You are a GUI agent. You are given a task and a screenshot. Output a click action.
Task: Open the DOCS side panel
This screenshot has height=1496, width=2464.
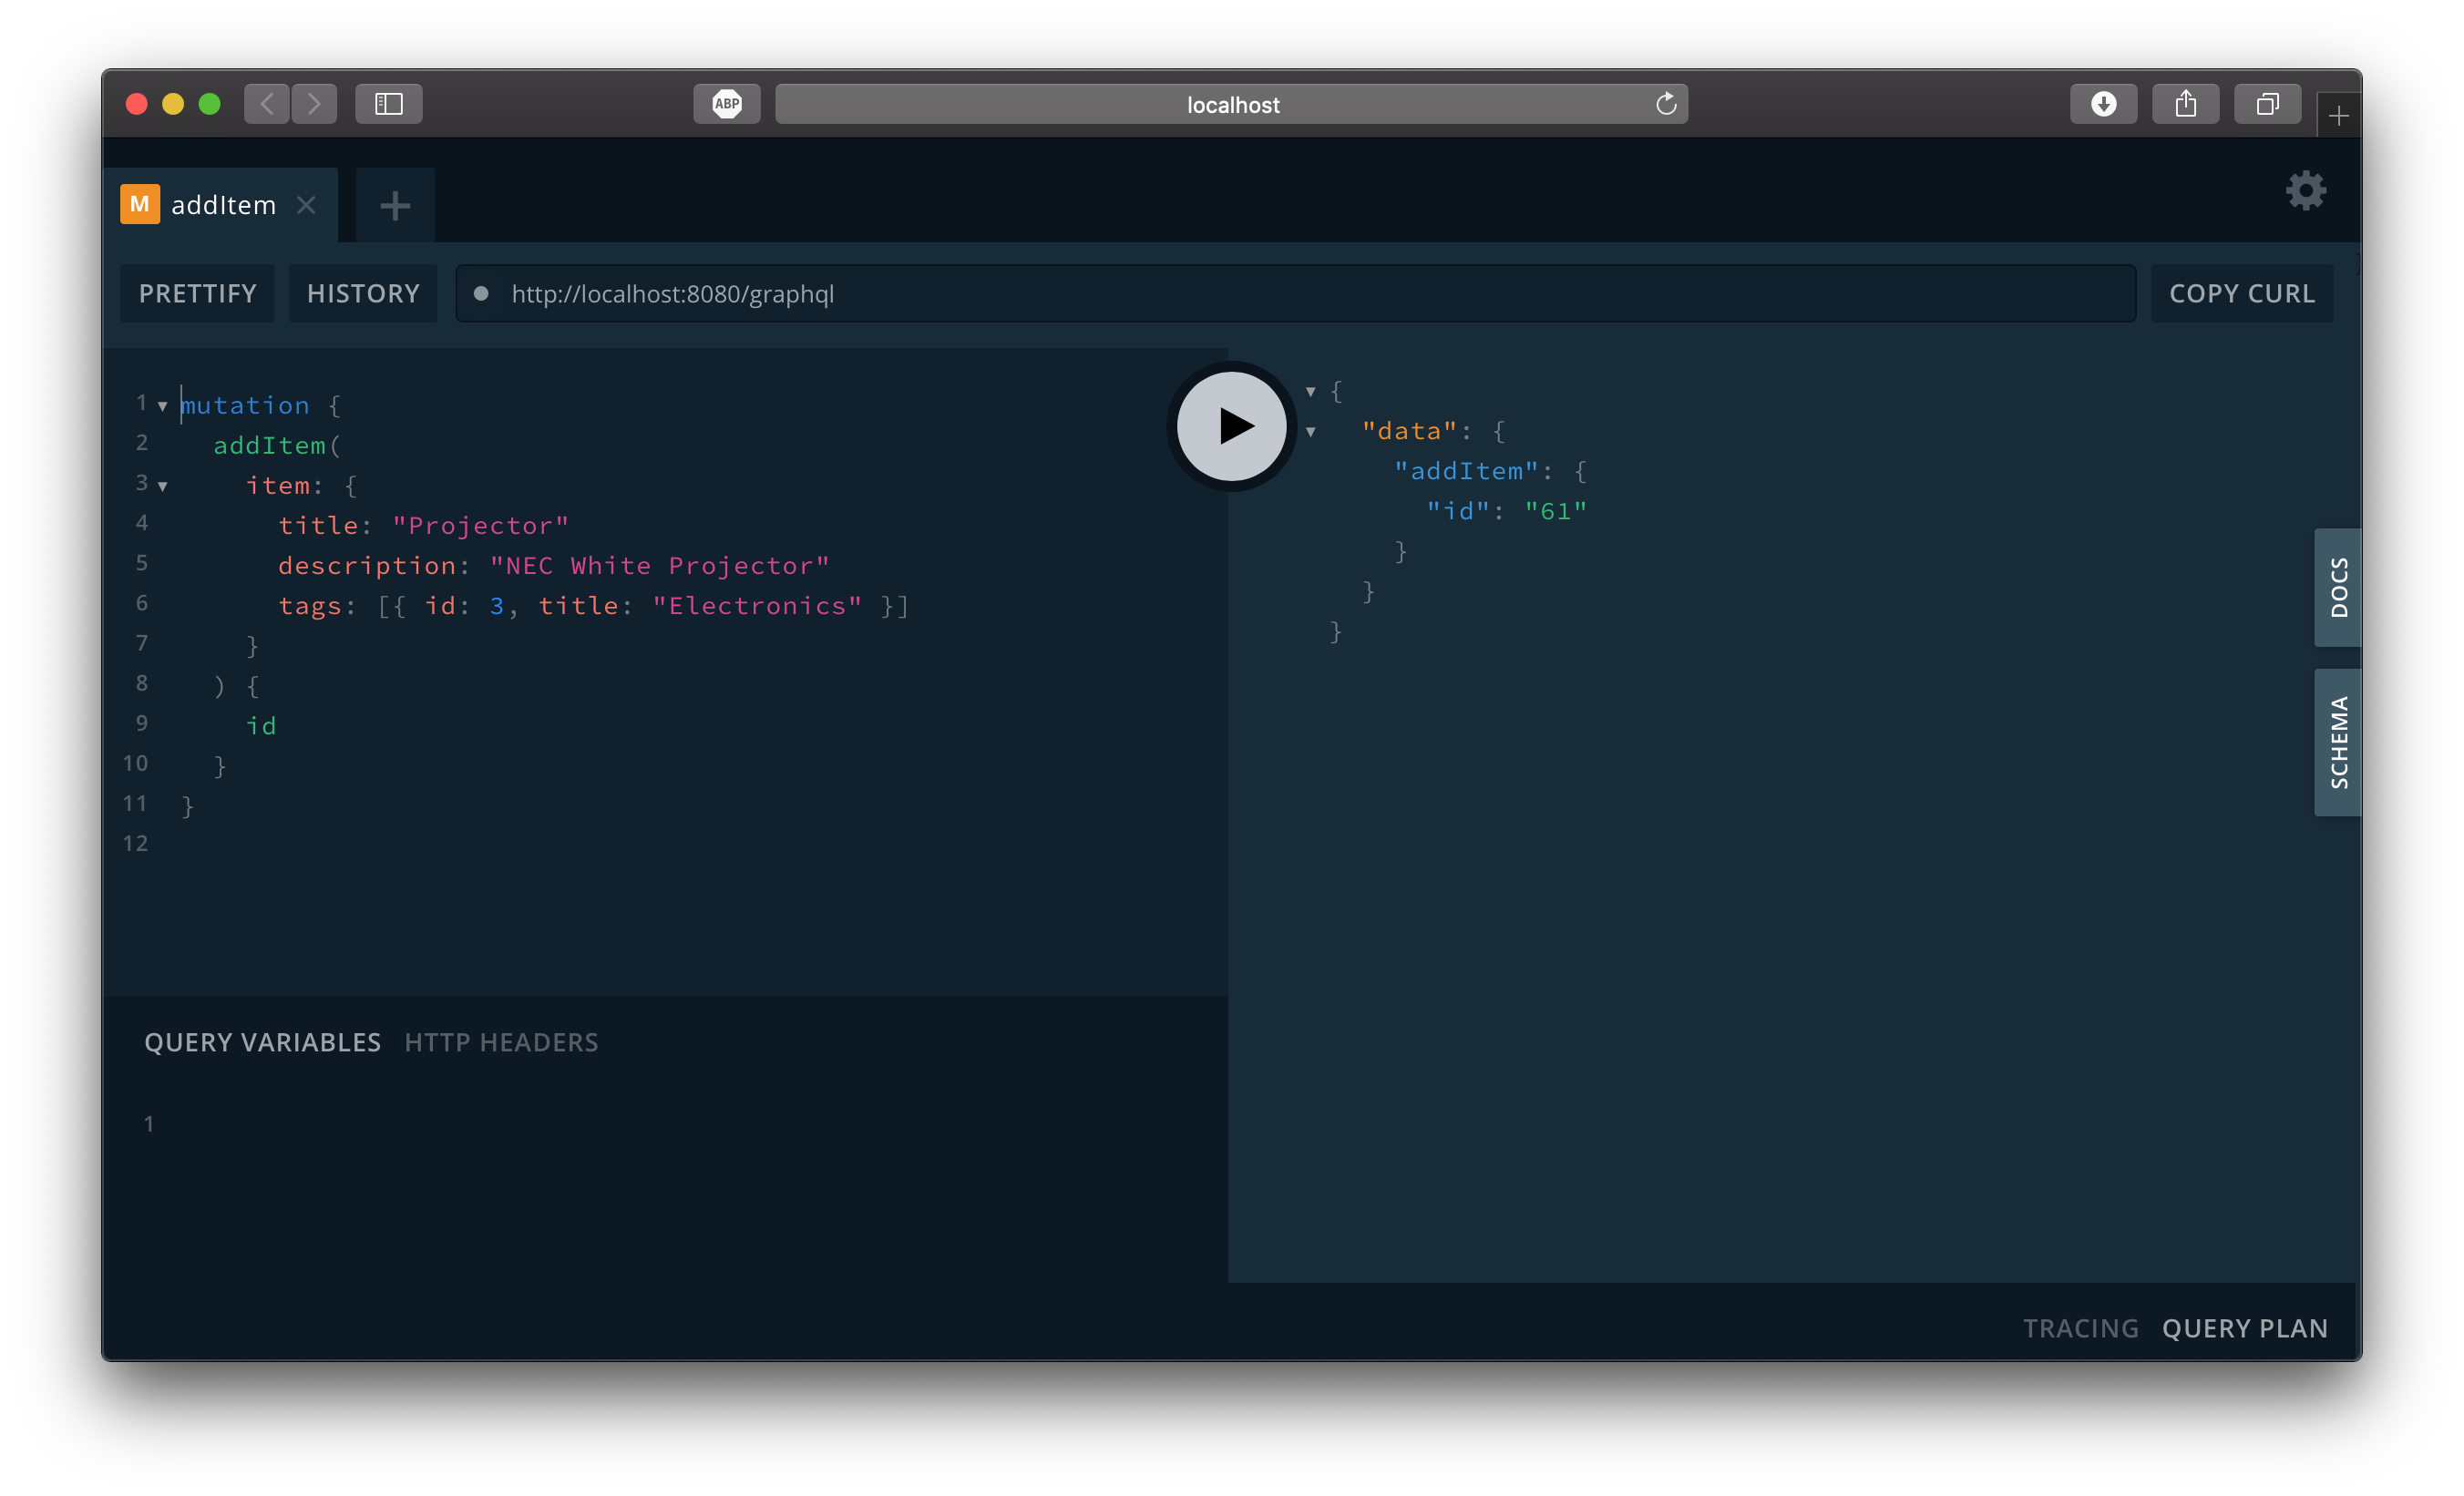pyautogui.click(x=2338, y=588)
